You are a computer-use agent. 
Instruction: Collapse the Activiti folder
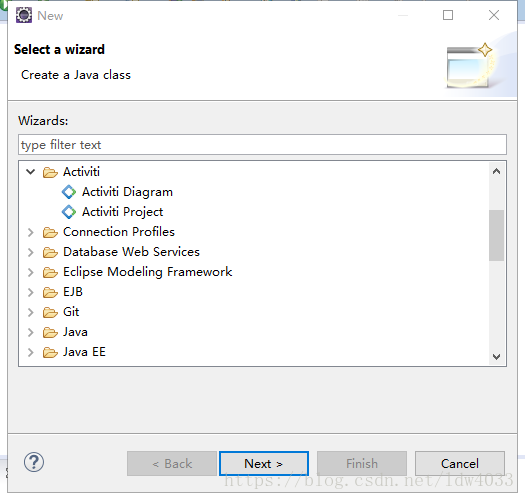(30, 172)
